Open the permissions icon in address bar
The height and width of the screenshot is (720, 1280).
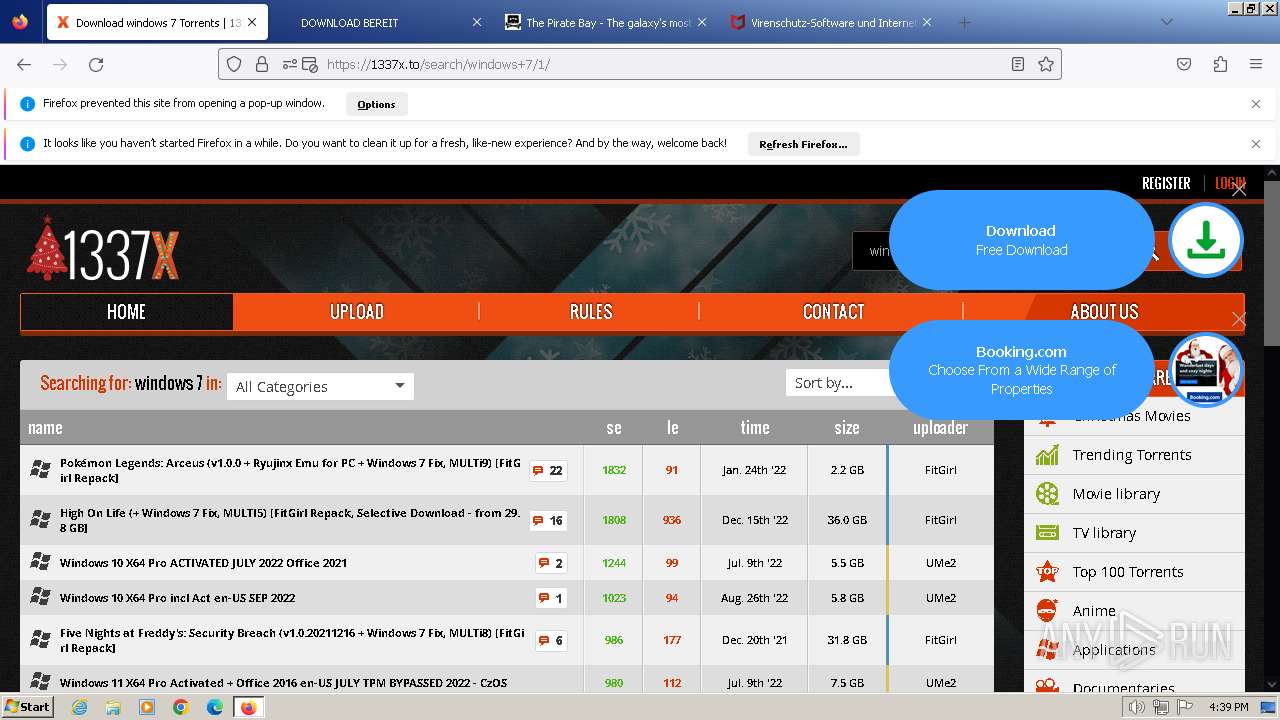289,64
